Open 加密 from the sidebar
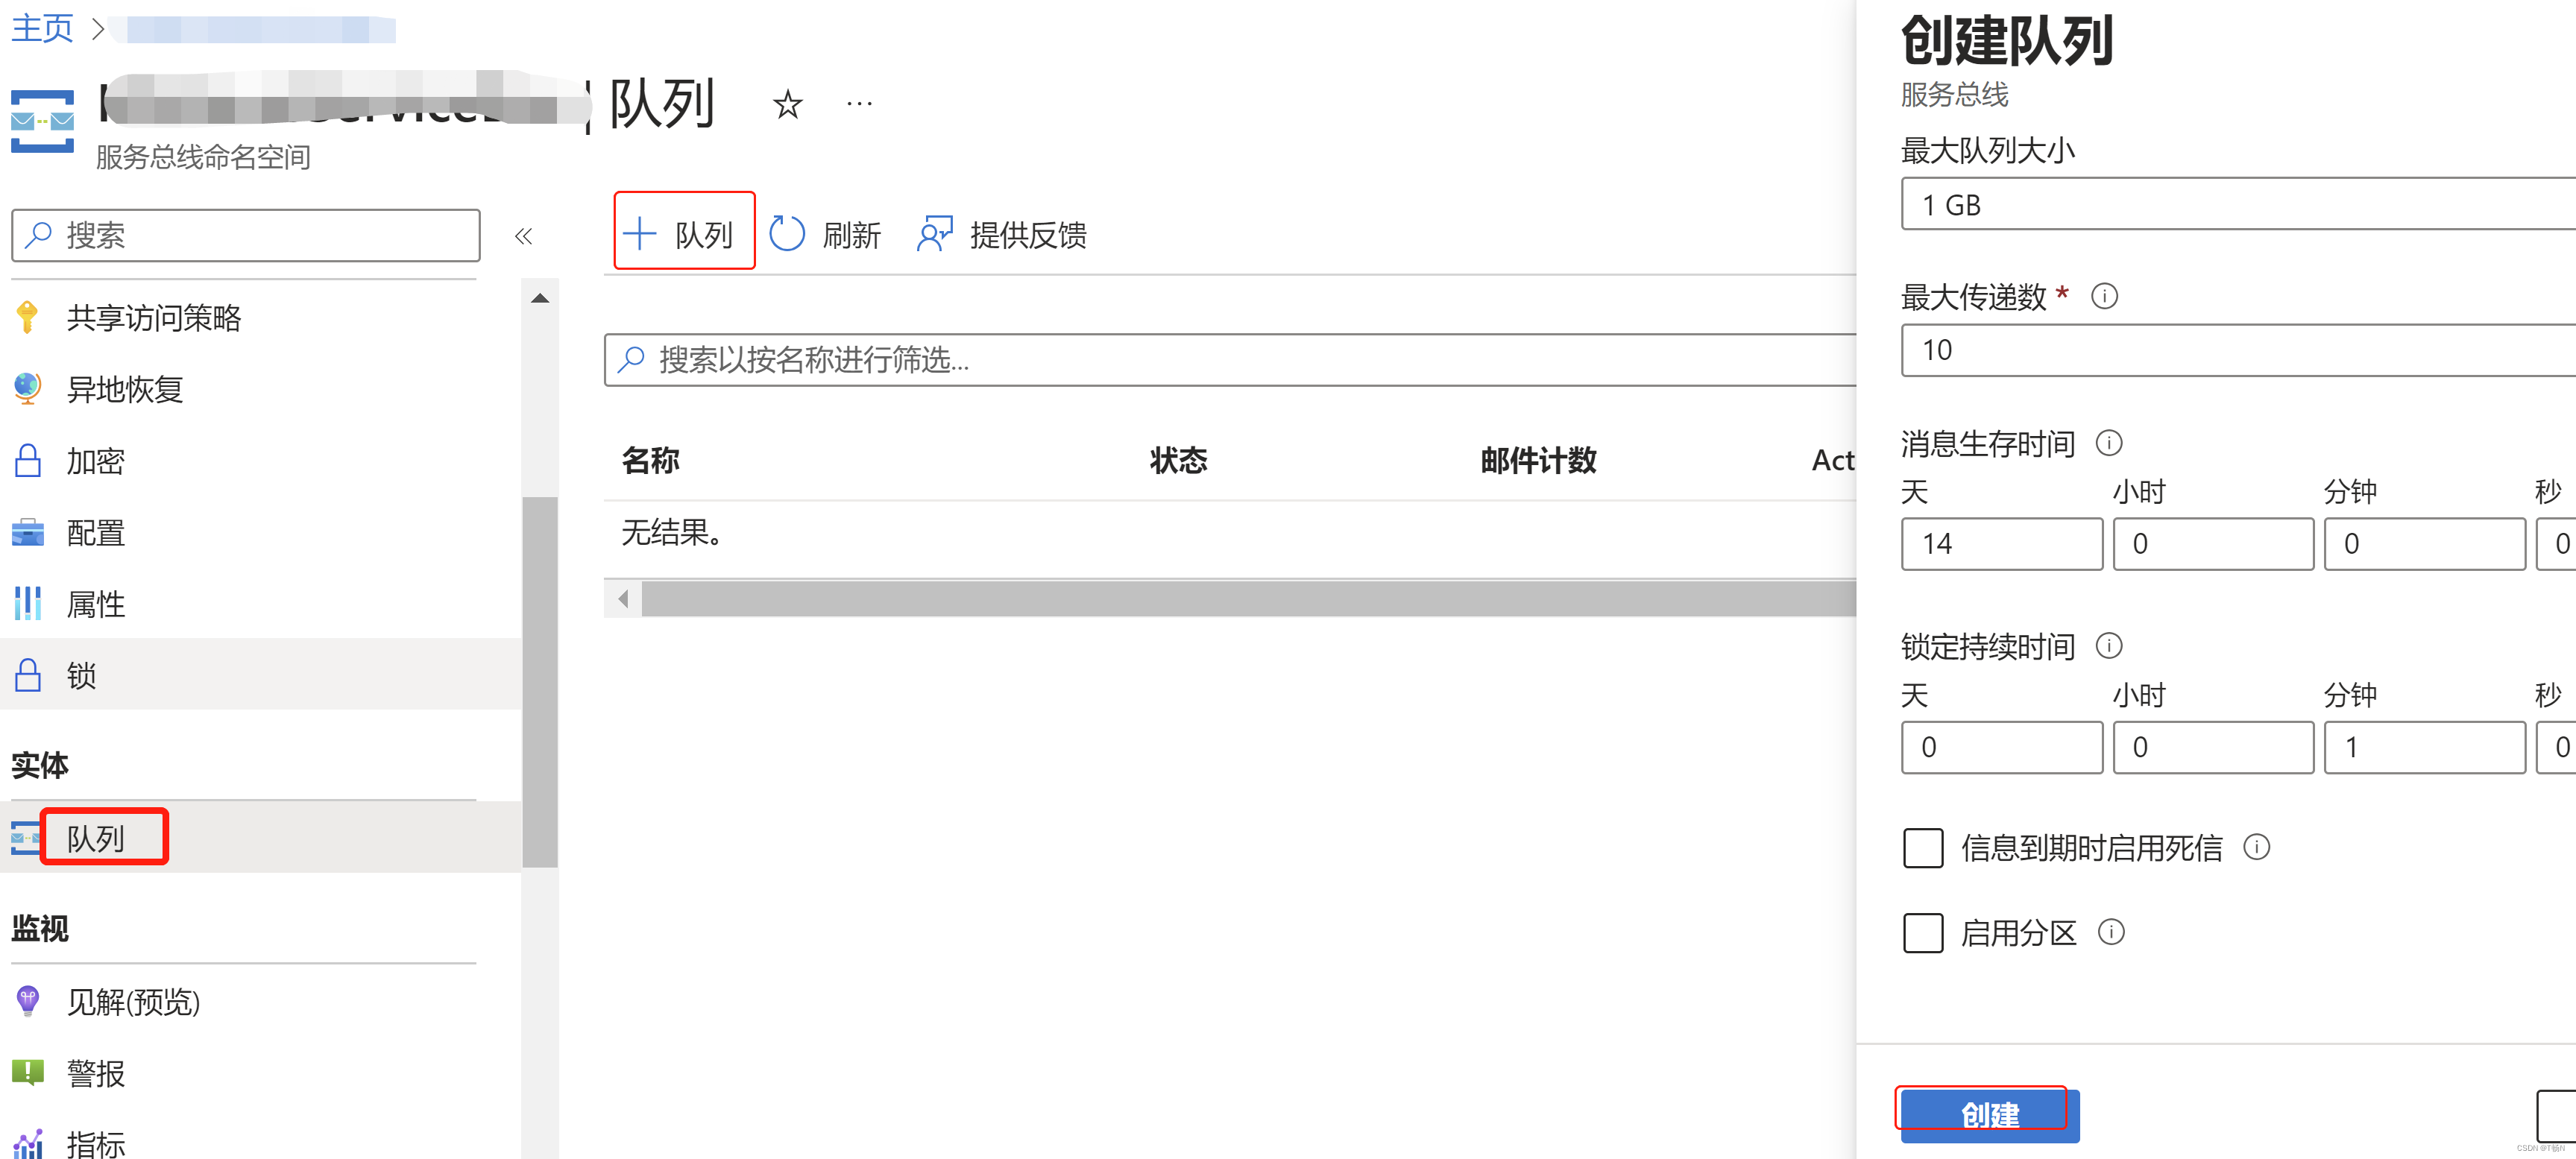Screen dimensions: 2576x1159 tap(95, 461)
